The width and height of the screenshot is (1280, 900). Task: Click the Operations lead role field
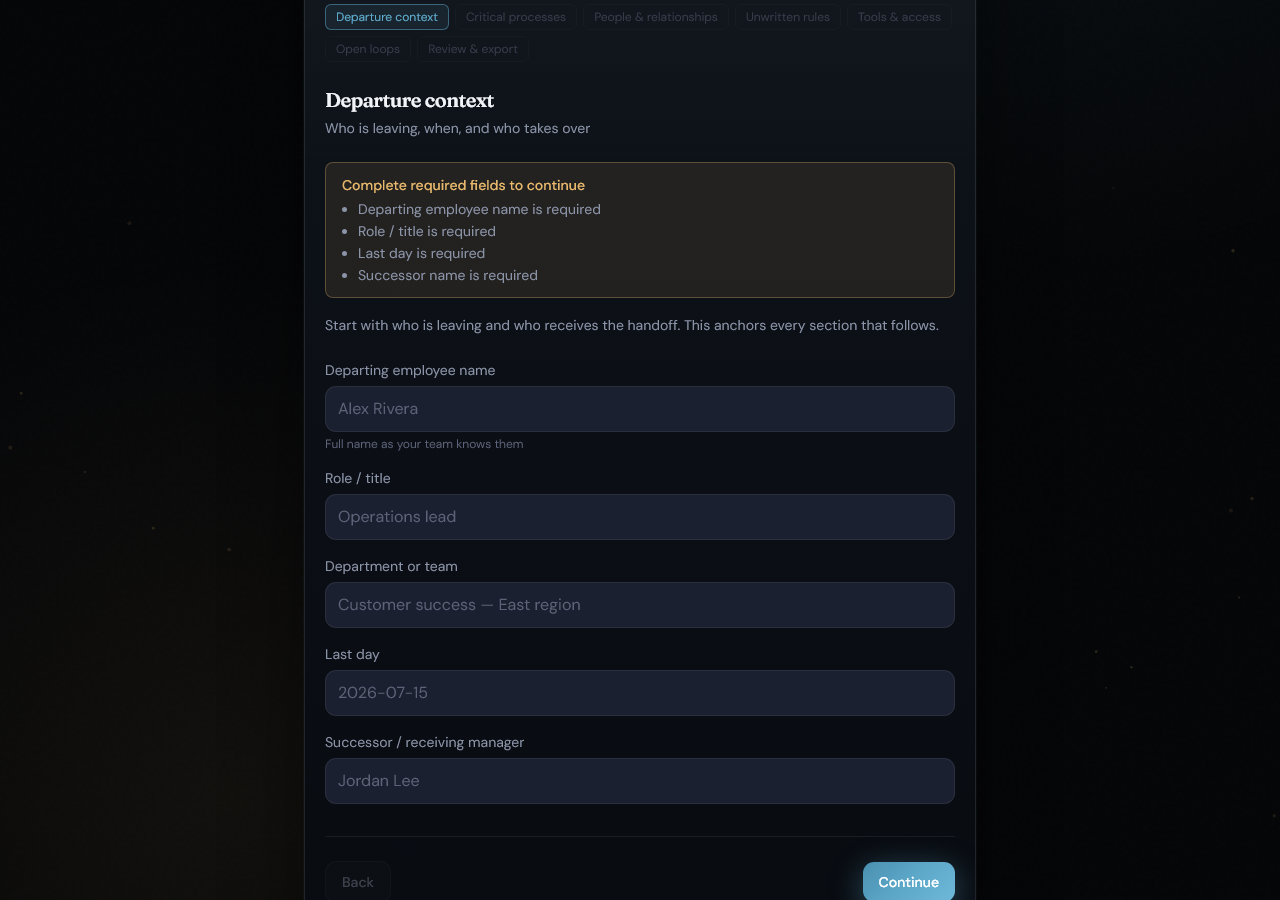click(640, 517)
